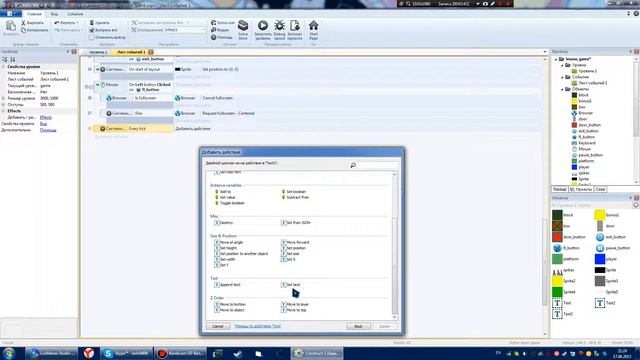Open the Events ribbon tab
Image resolution: width=640 pixels, height=360 pixels.
(x=75, y=14)
